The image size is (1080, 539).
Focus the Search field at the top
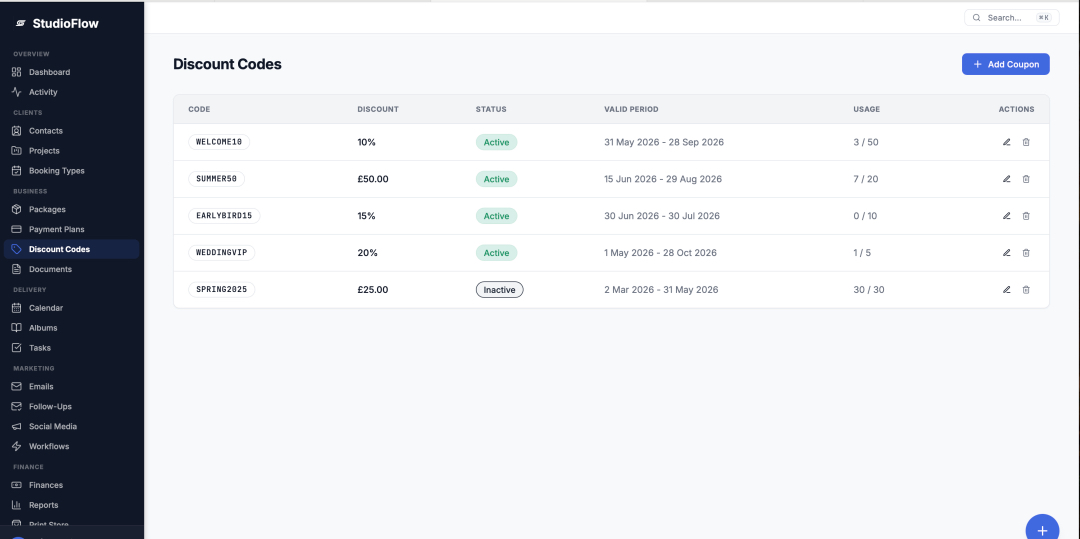click(1011, 18)
